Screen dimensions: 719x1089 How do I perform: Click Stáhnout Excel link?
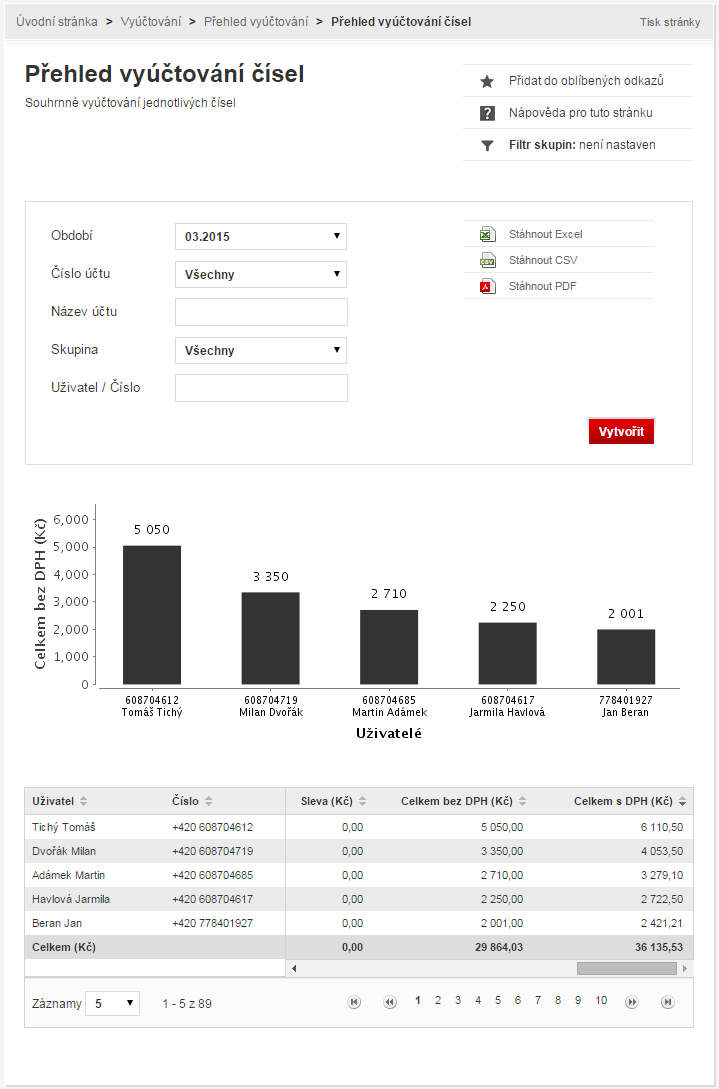tap(545, 234)
